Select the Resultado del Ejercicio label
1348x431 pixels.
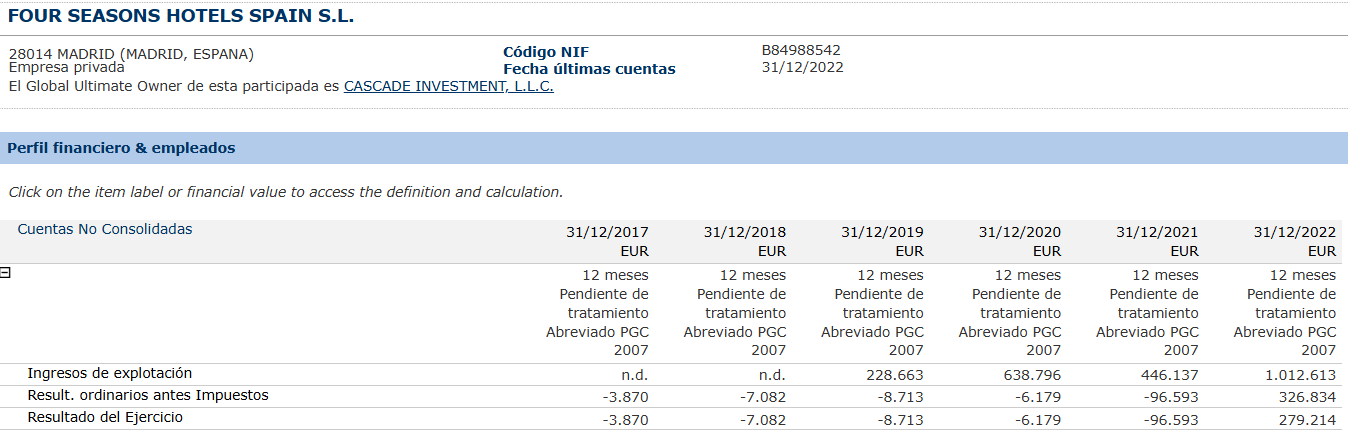105,417
